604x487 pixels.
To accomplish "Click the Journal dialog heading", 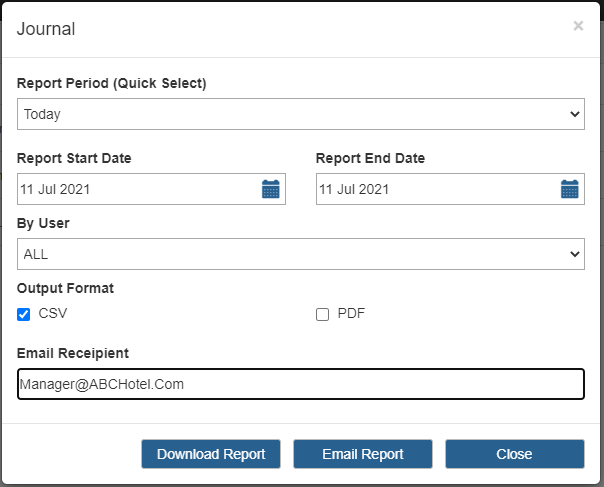I will (x=46, y=29).
